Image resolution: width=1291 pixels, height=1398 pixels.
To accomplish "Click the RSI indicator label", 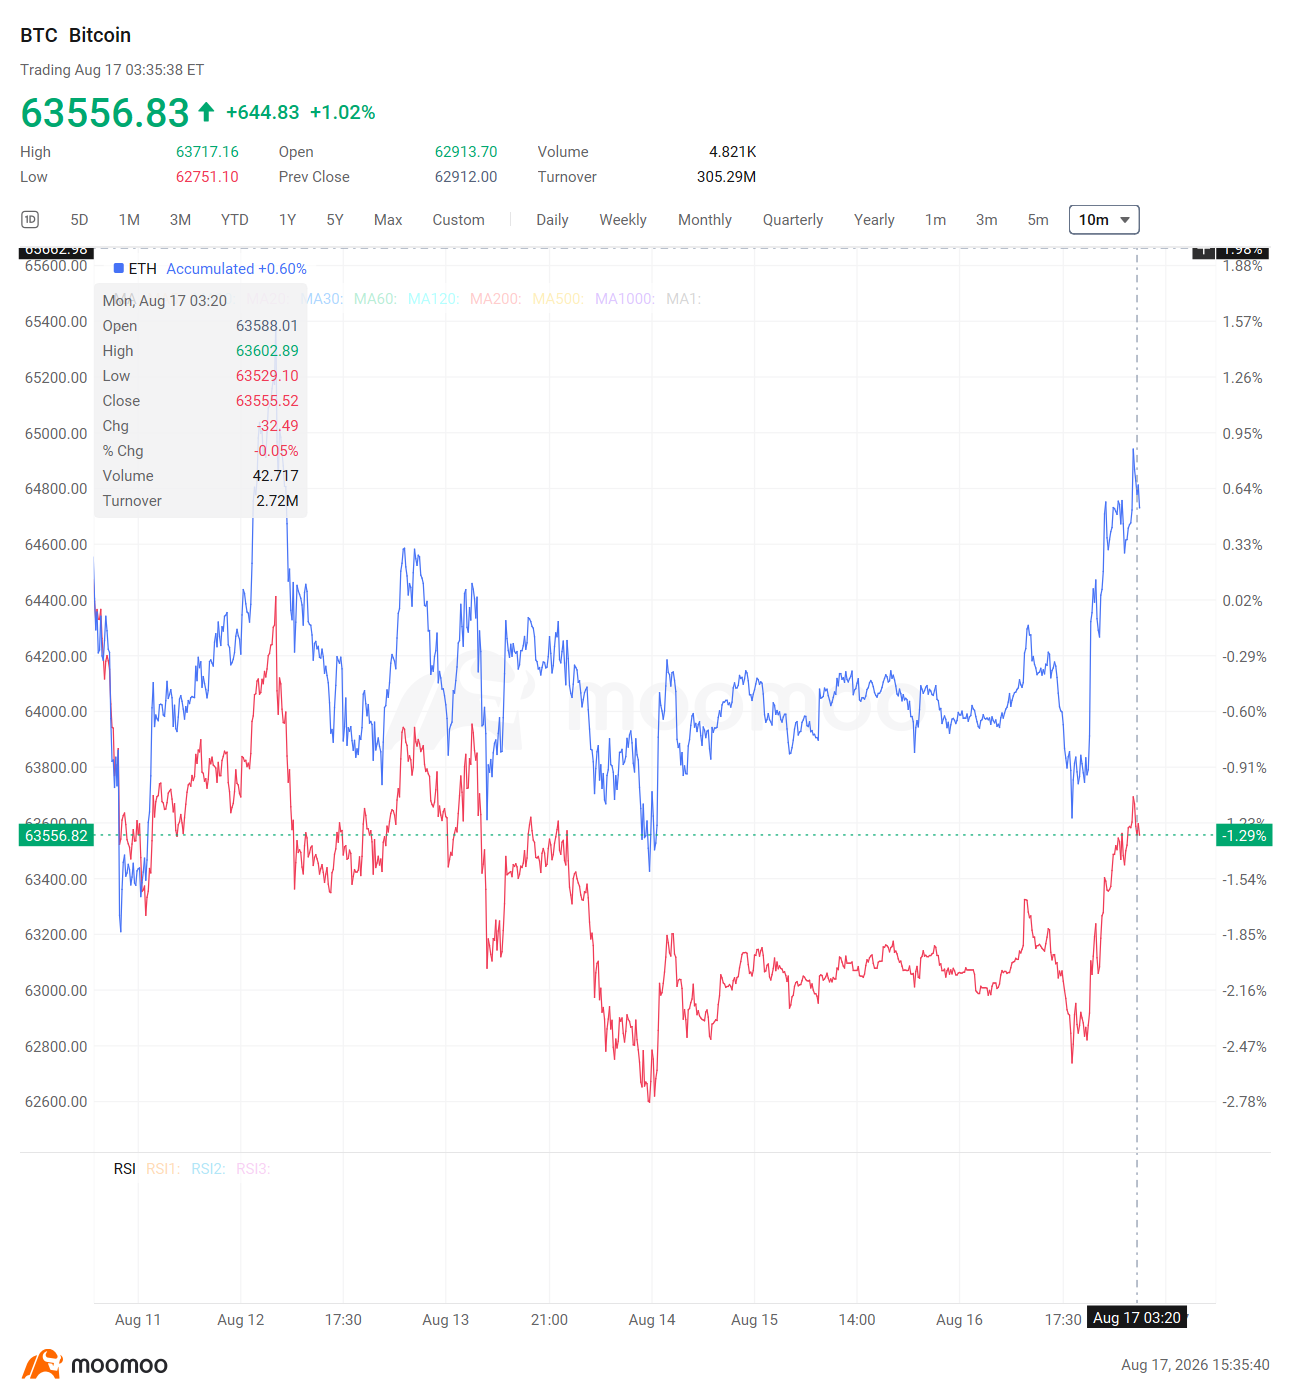I will tap(124, 1169).
